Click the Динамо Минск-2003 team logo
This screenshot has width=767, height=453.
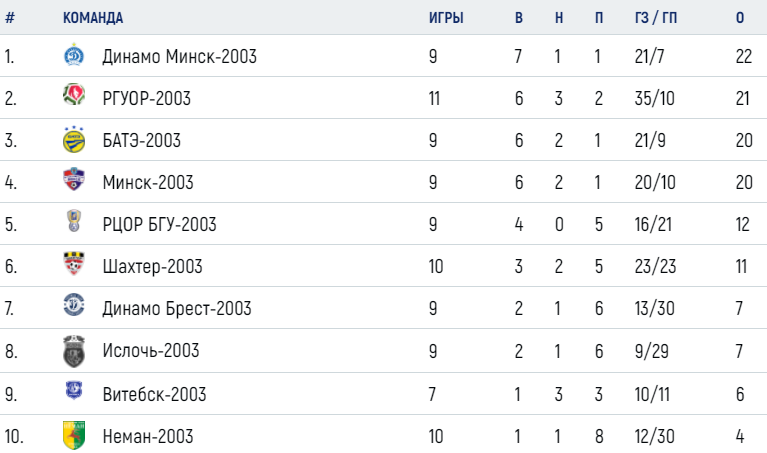coord(74,55)
